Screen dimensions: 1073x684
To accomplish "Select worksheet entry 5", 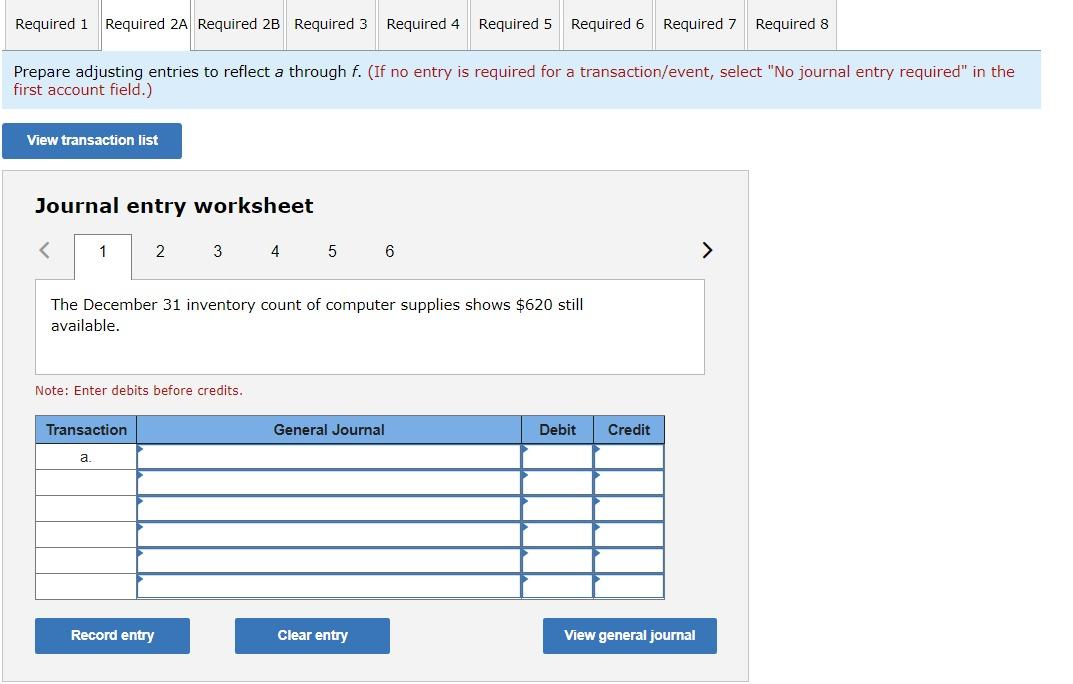I will click(x=333, y=252).
